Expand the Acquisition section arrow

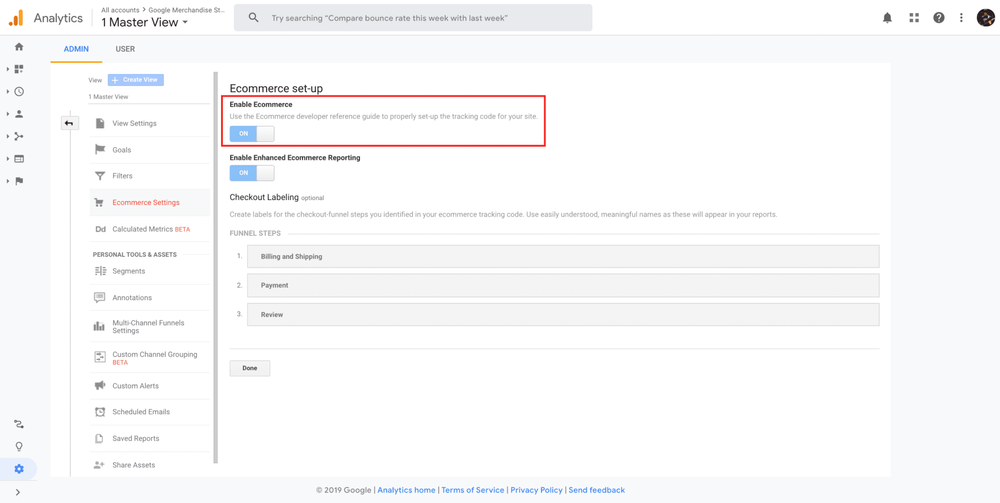point(8,136)
